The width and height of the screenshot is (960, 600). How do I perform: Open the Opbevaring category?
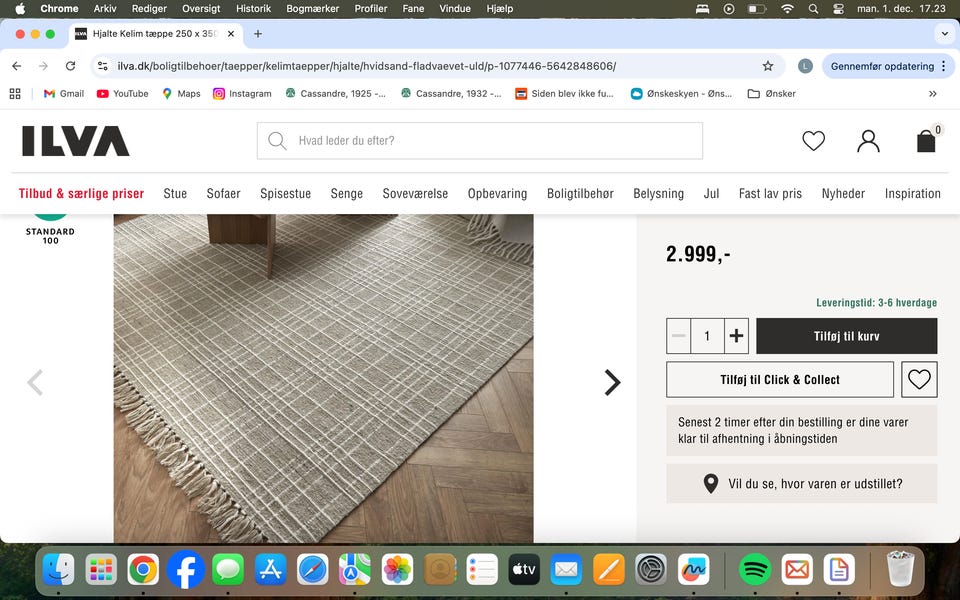pyautogui.click(x=497, y=193)
